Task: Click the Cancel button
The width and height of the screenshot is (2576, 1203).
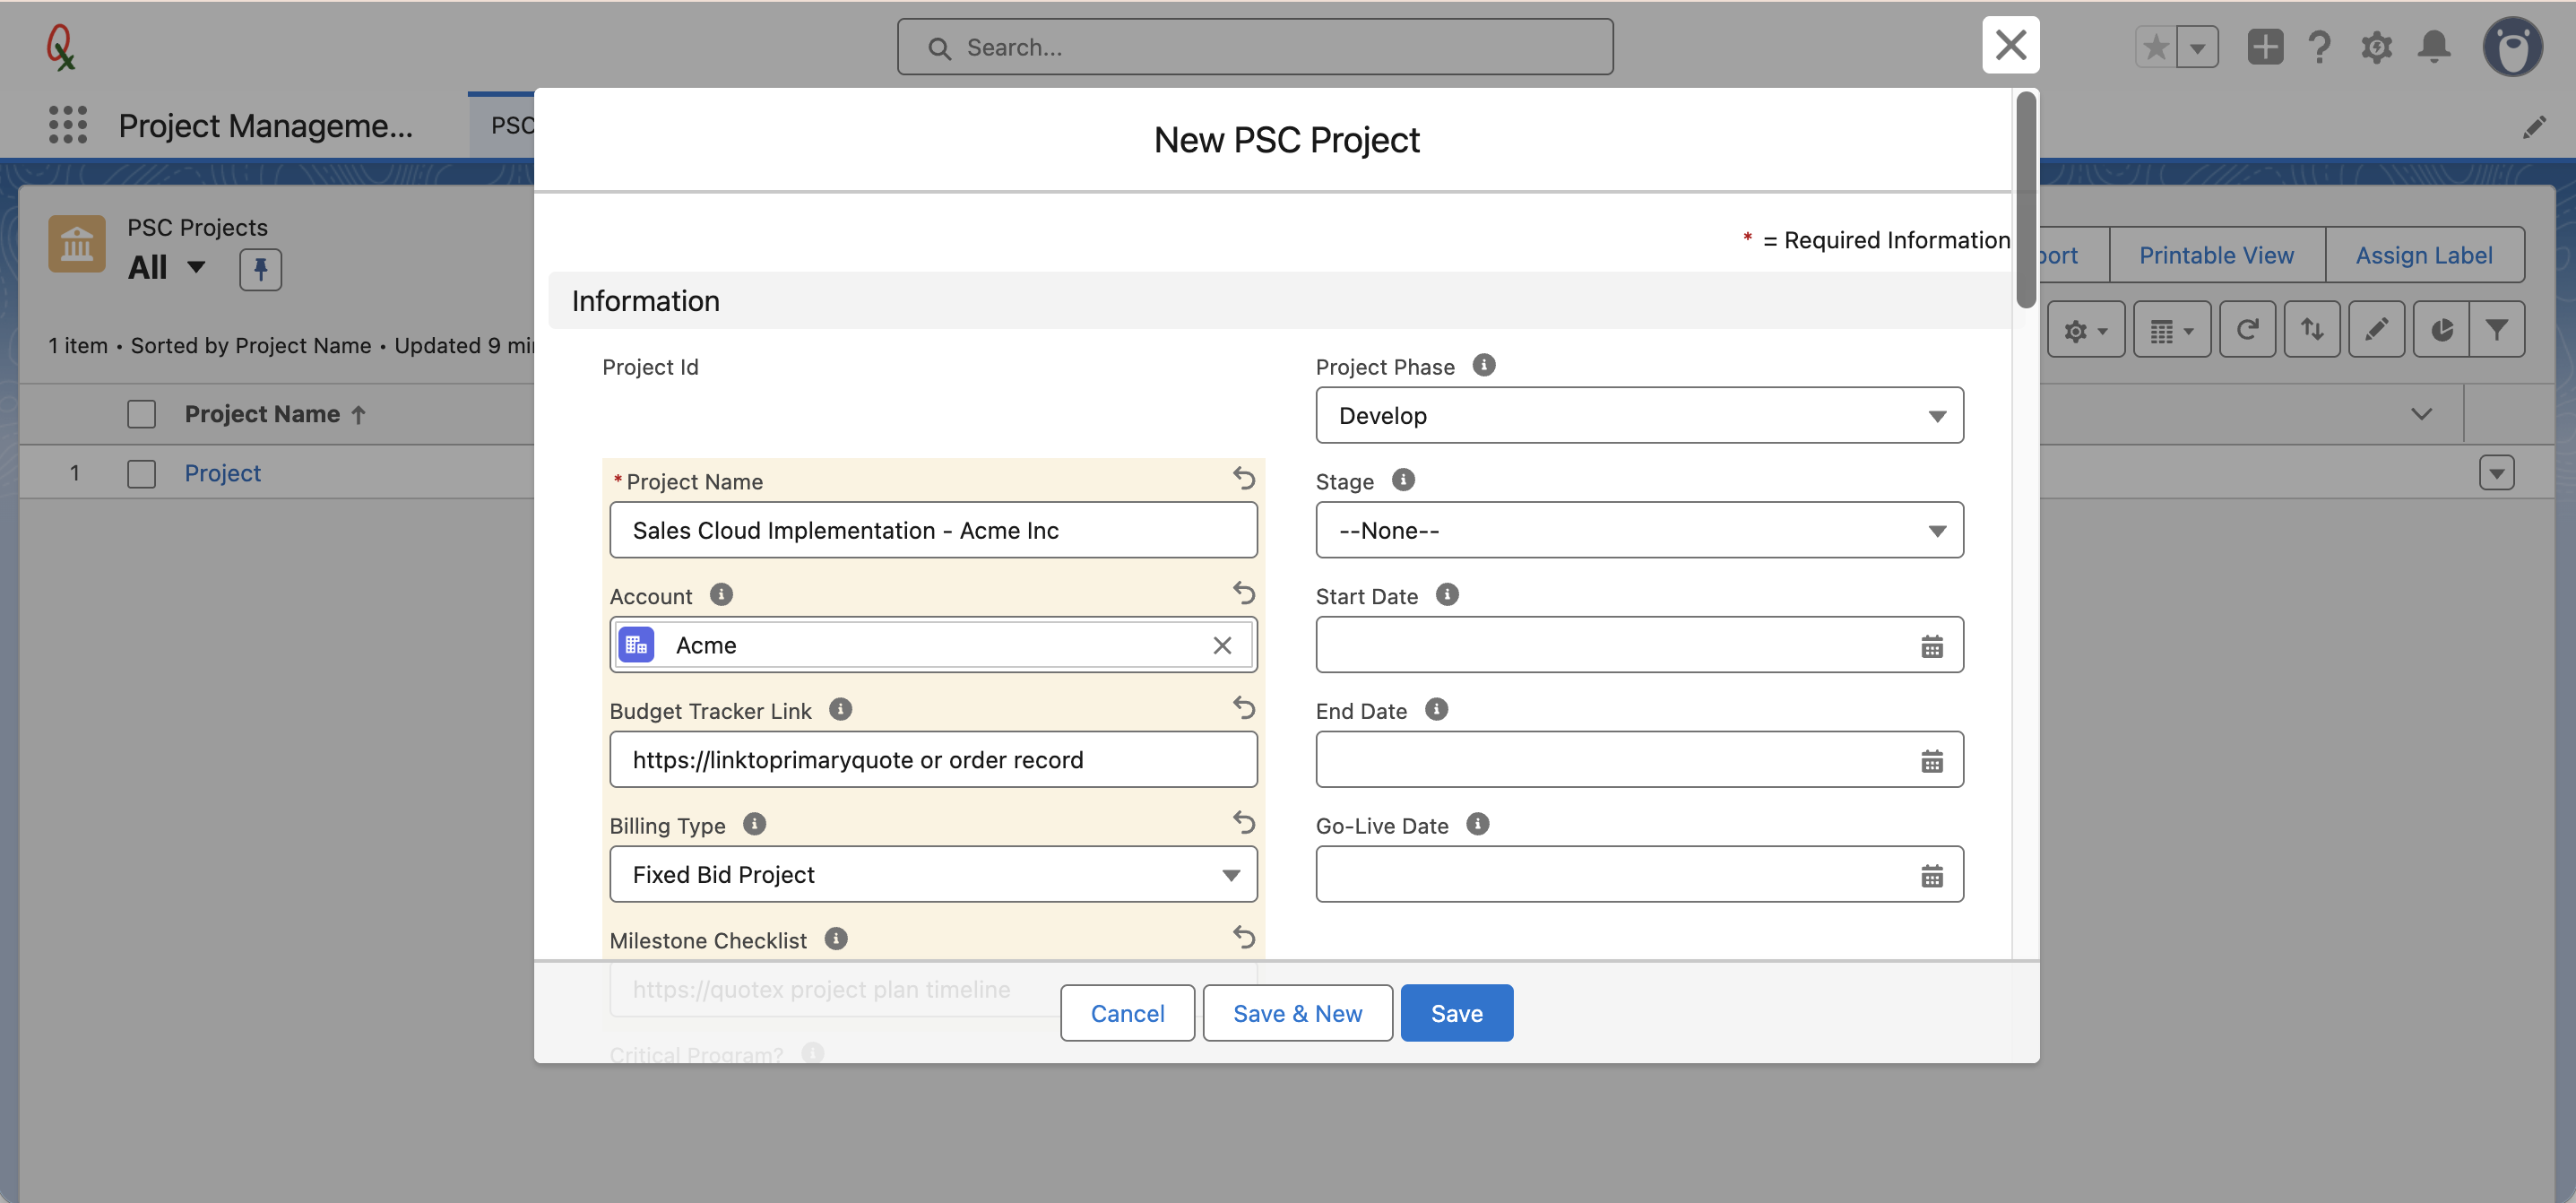Action: tap(1127, 1014)
